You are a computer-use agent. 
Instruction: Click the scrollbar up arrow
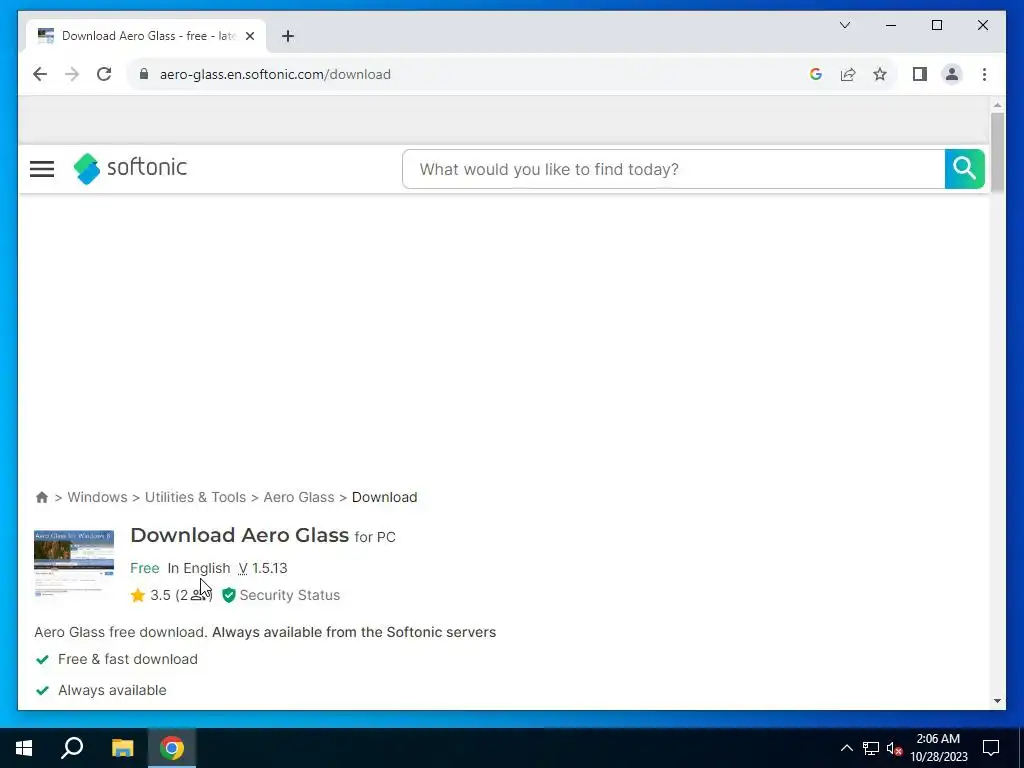(x=997, y=105)
